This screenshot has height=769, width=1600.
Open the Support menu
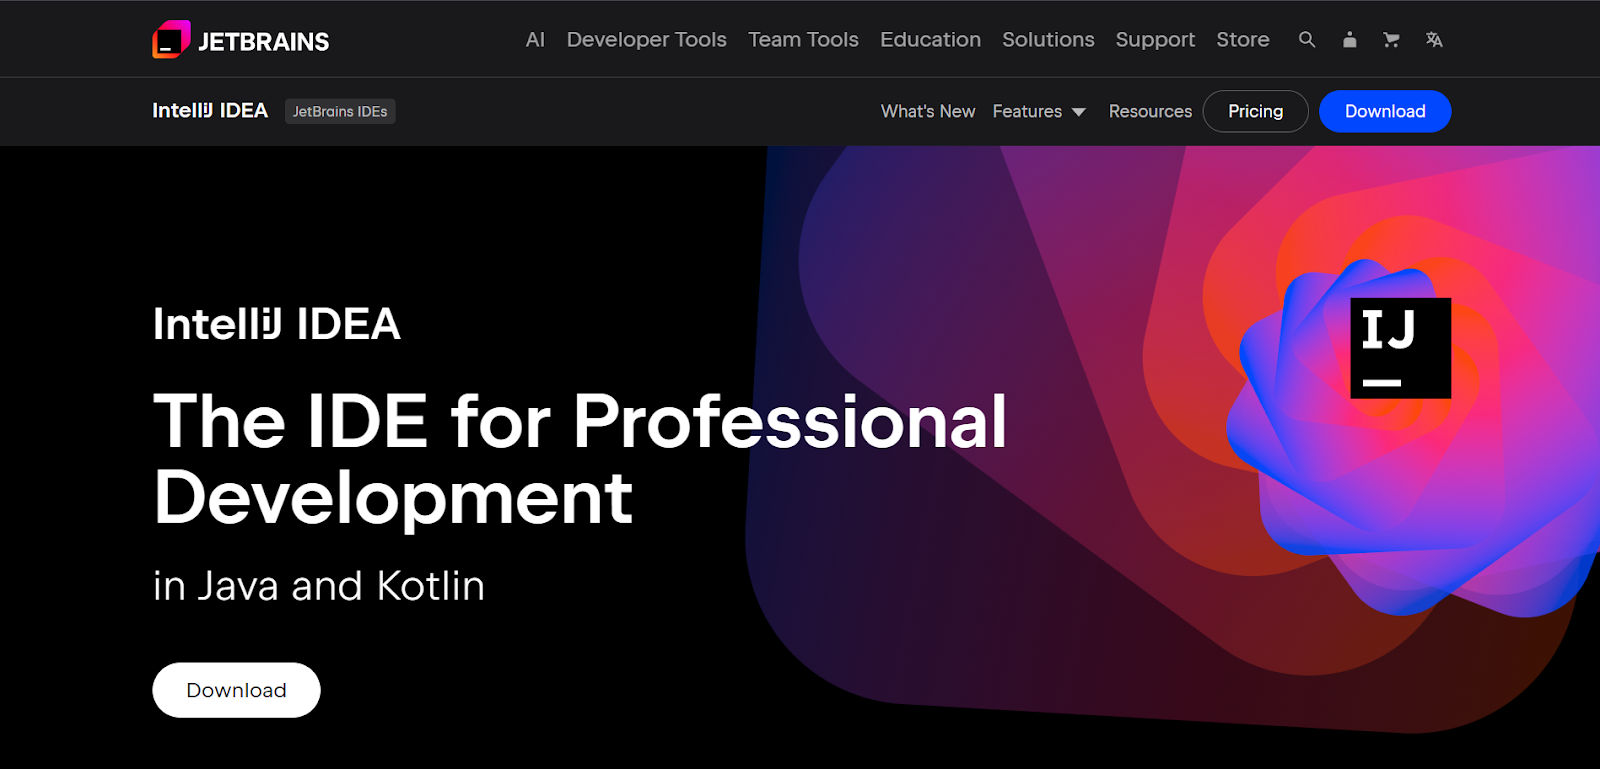pos(1155,40)
